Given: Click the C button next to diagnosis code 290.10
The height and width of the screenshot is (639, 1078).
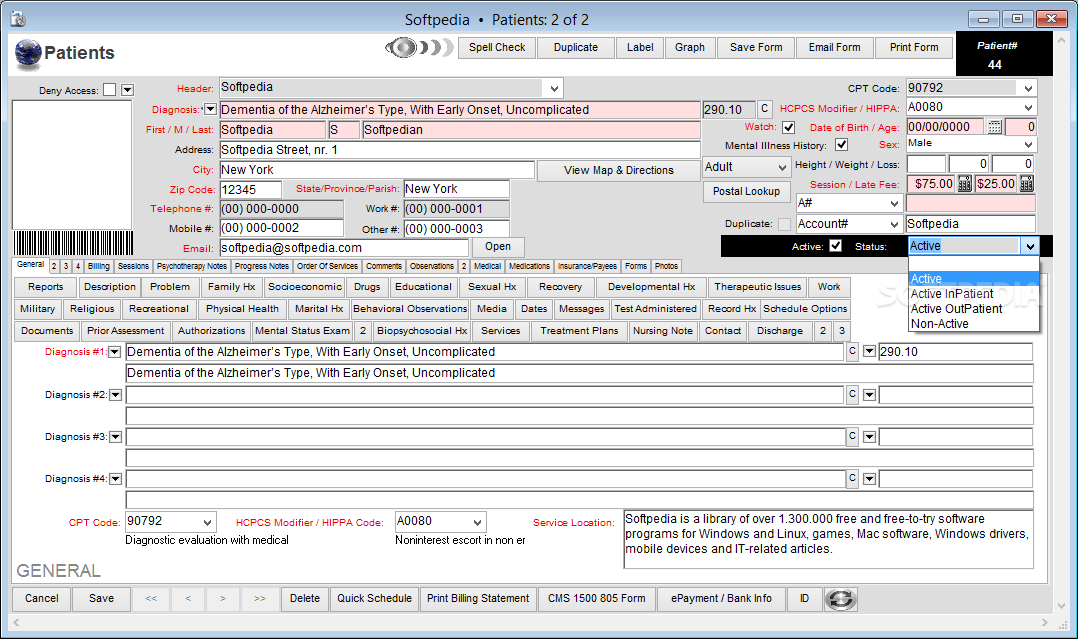Looking at the screenshot, I should [x=764, y=109].
